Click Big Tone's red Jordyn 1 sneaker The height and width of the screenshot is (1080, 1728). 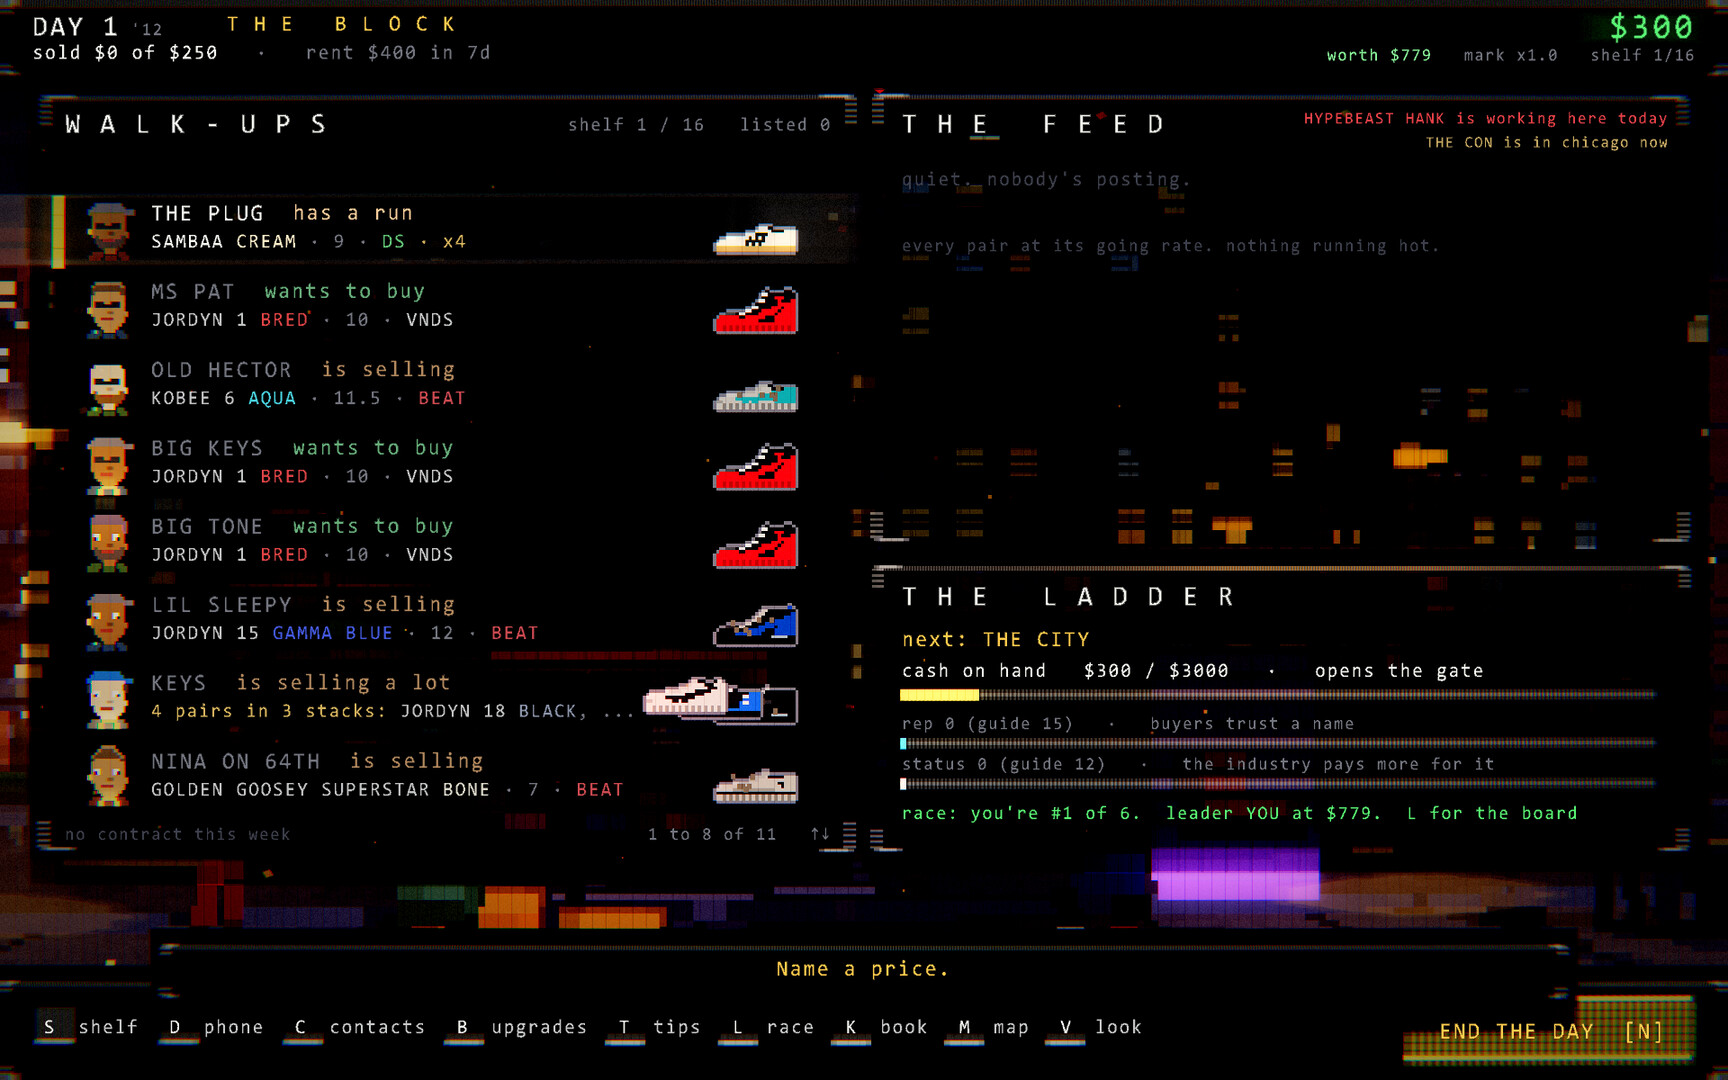[756, 544]
